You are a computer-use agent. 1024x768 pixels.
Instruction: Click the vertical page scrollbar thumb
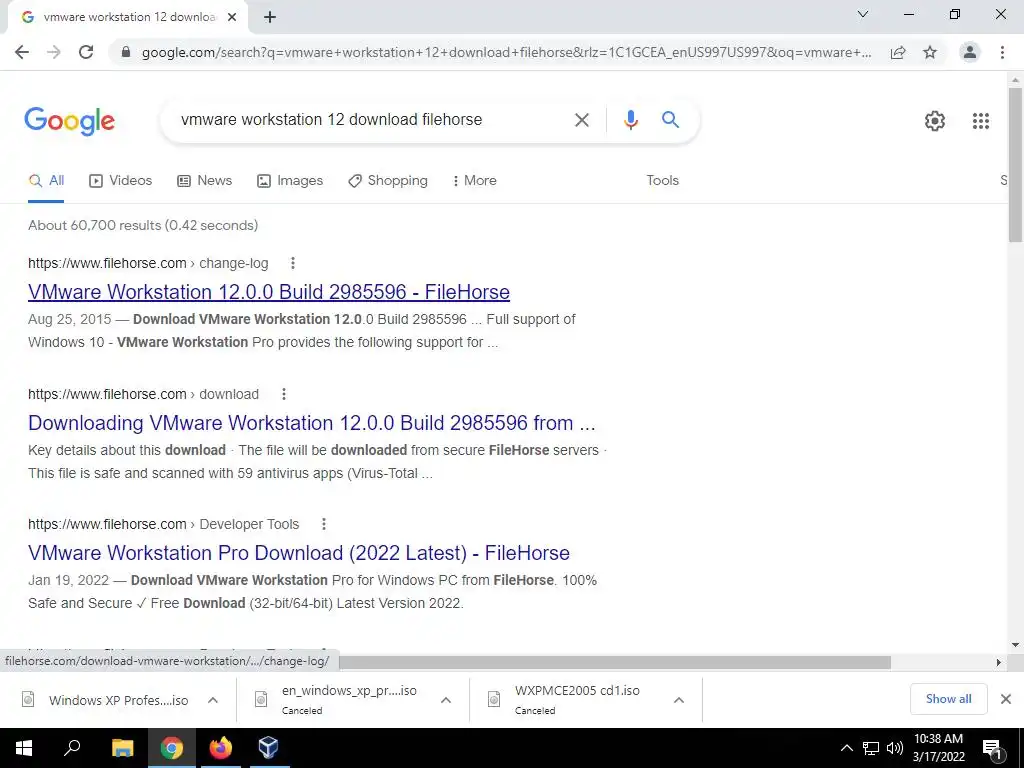pyautogui.click(x=1015, y=164)
